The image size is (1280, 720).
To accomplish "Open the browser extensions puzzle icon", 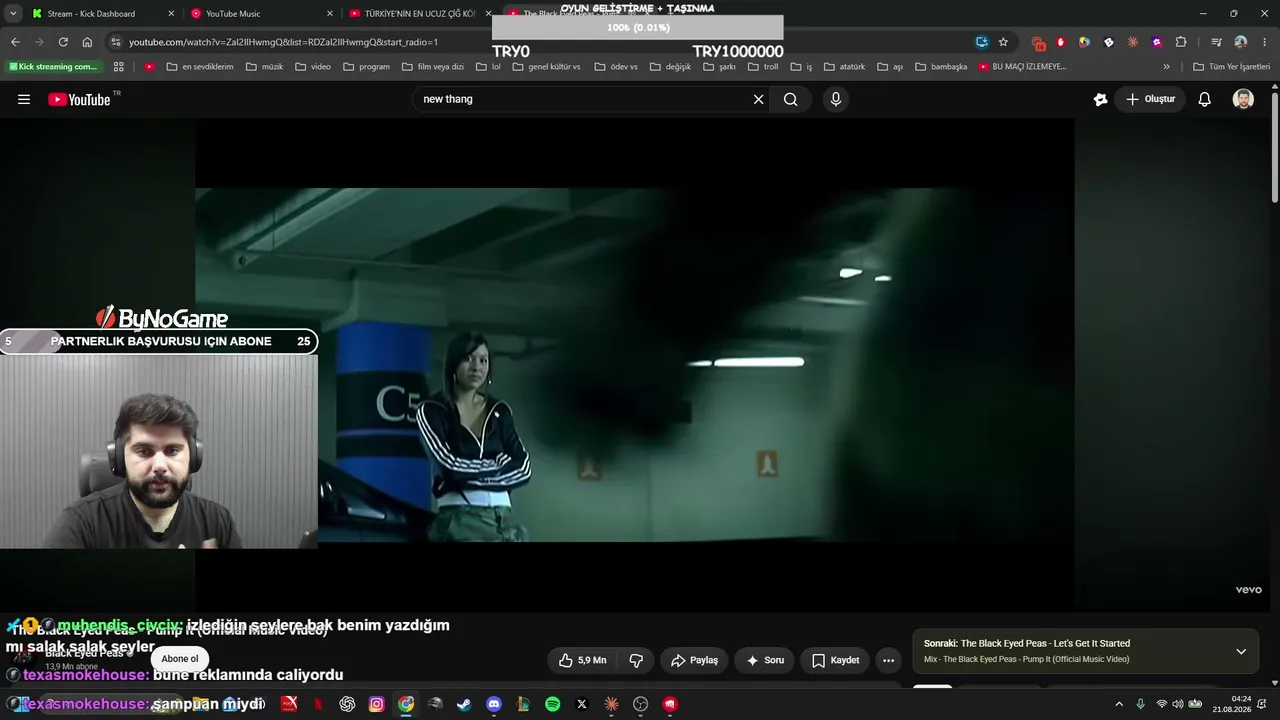I will tap(1181, 42).
